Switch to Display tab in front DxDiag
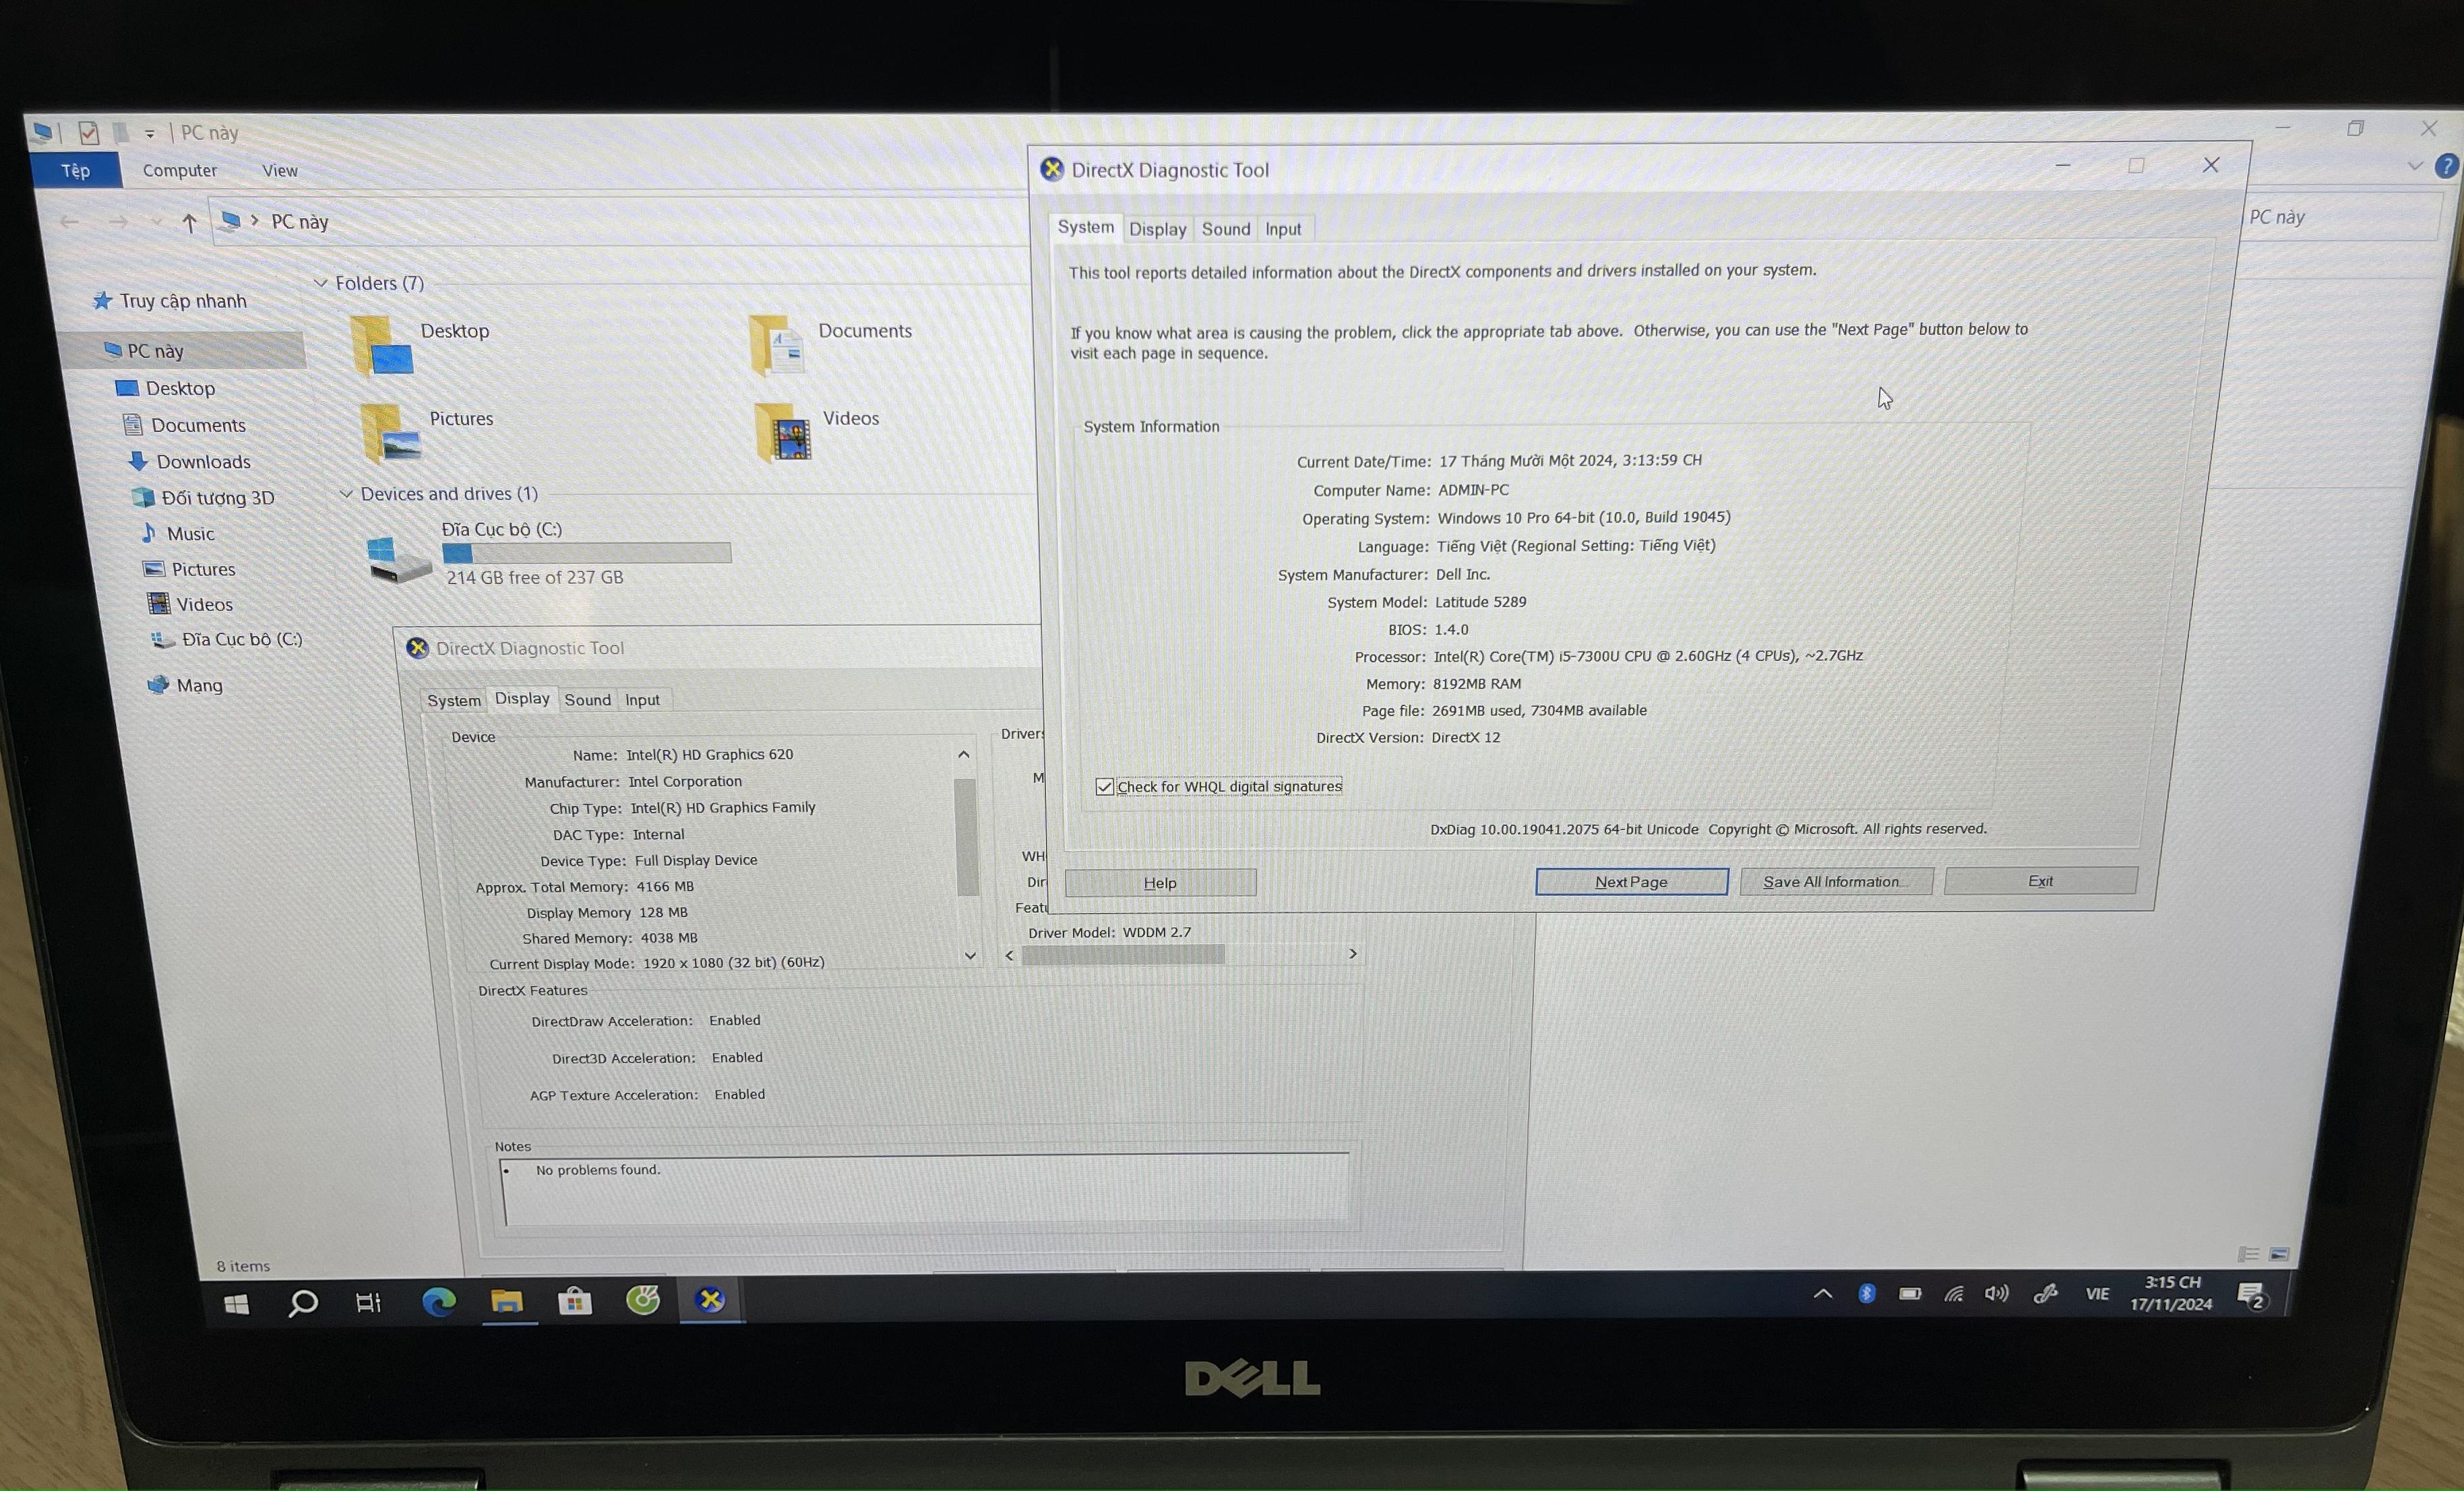The image size is (2464, 1491). point(1157,229)
